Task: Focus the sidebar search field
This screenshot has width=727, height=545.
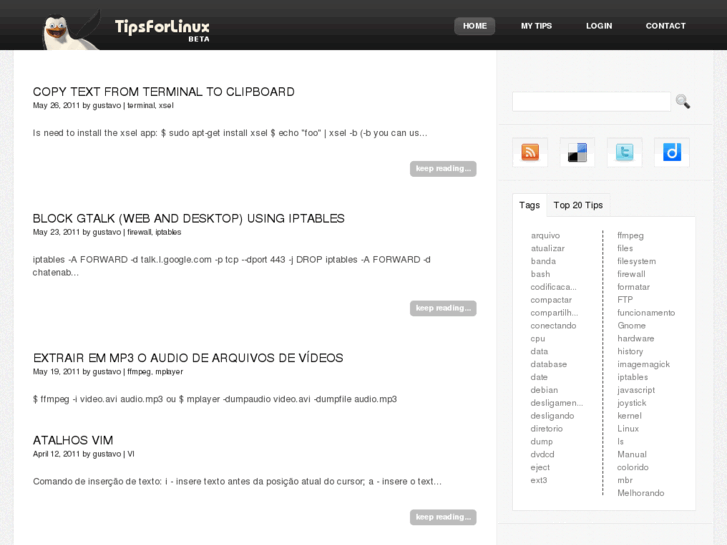Action: pos(591,102)
